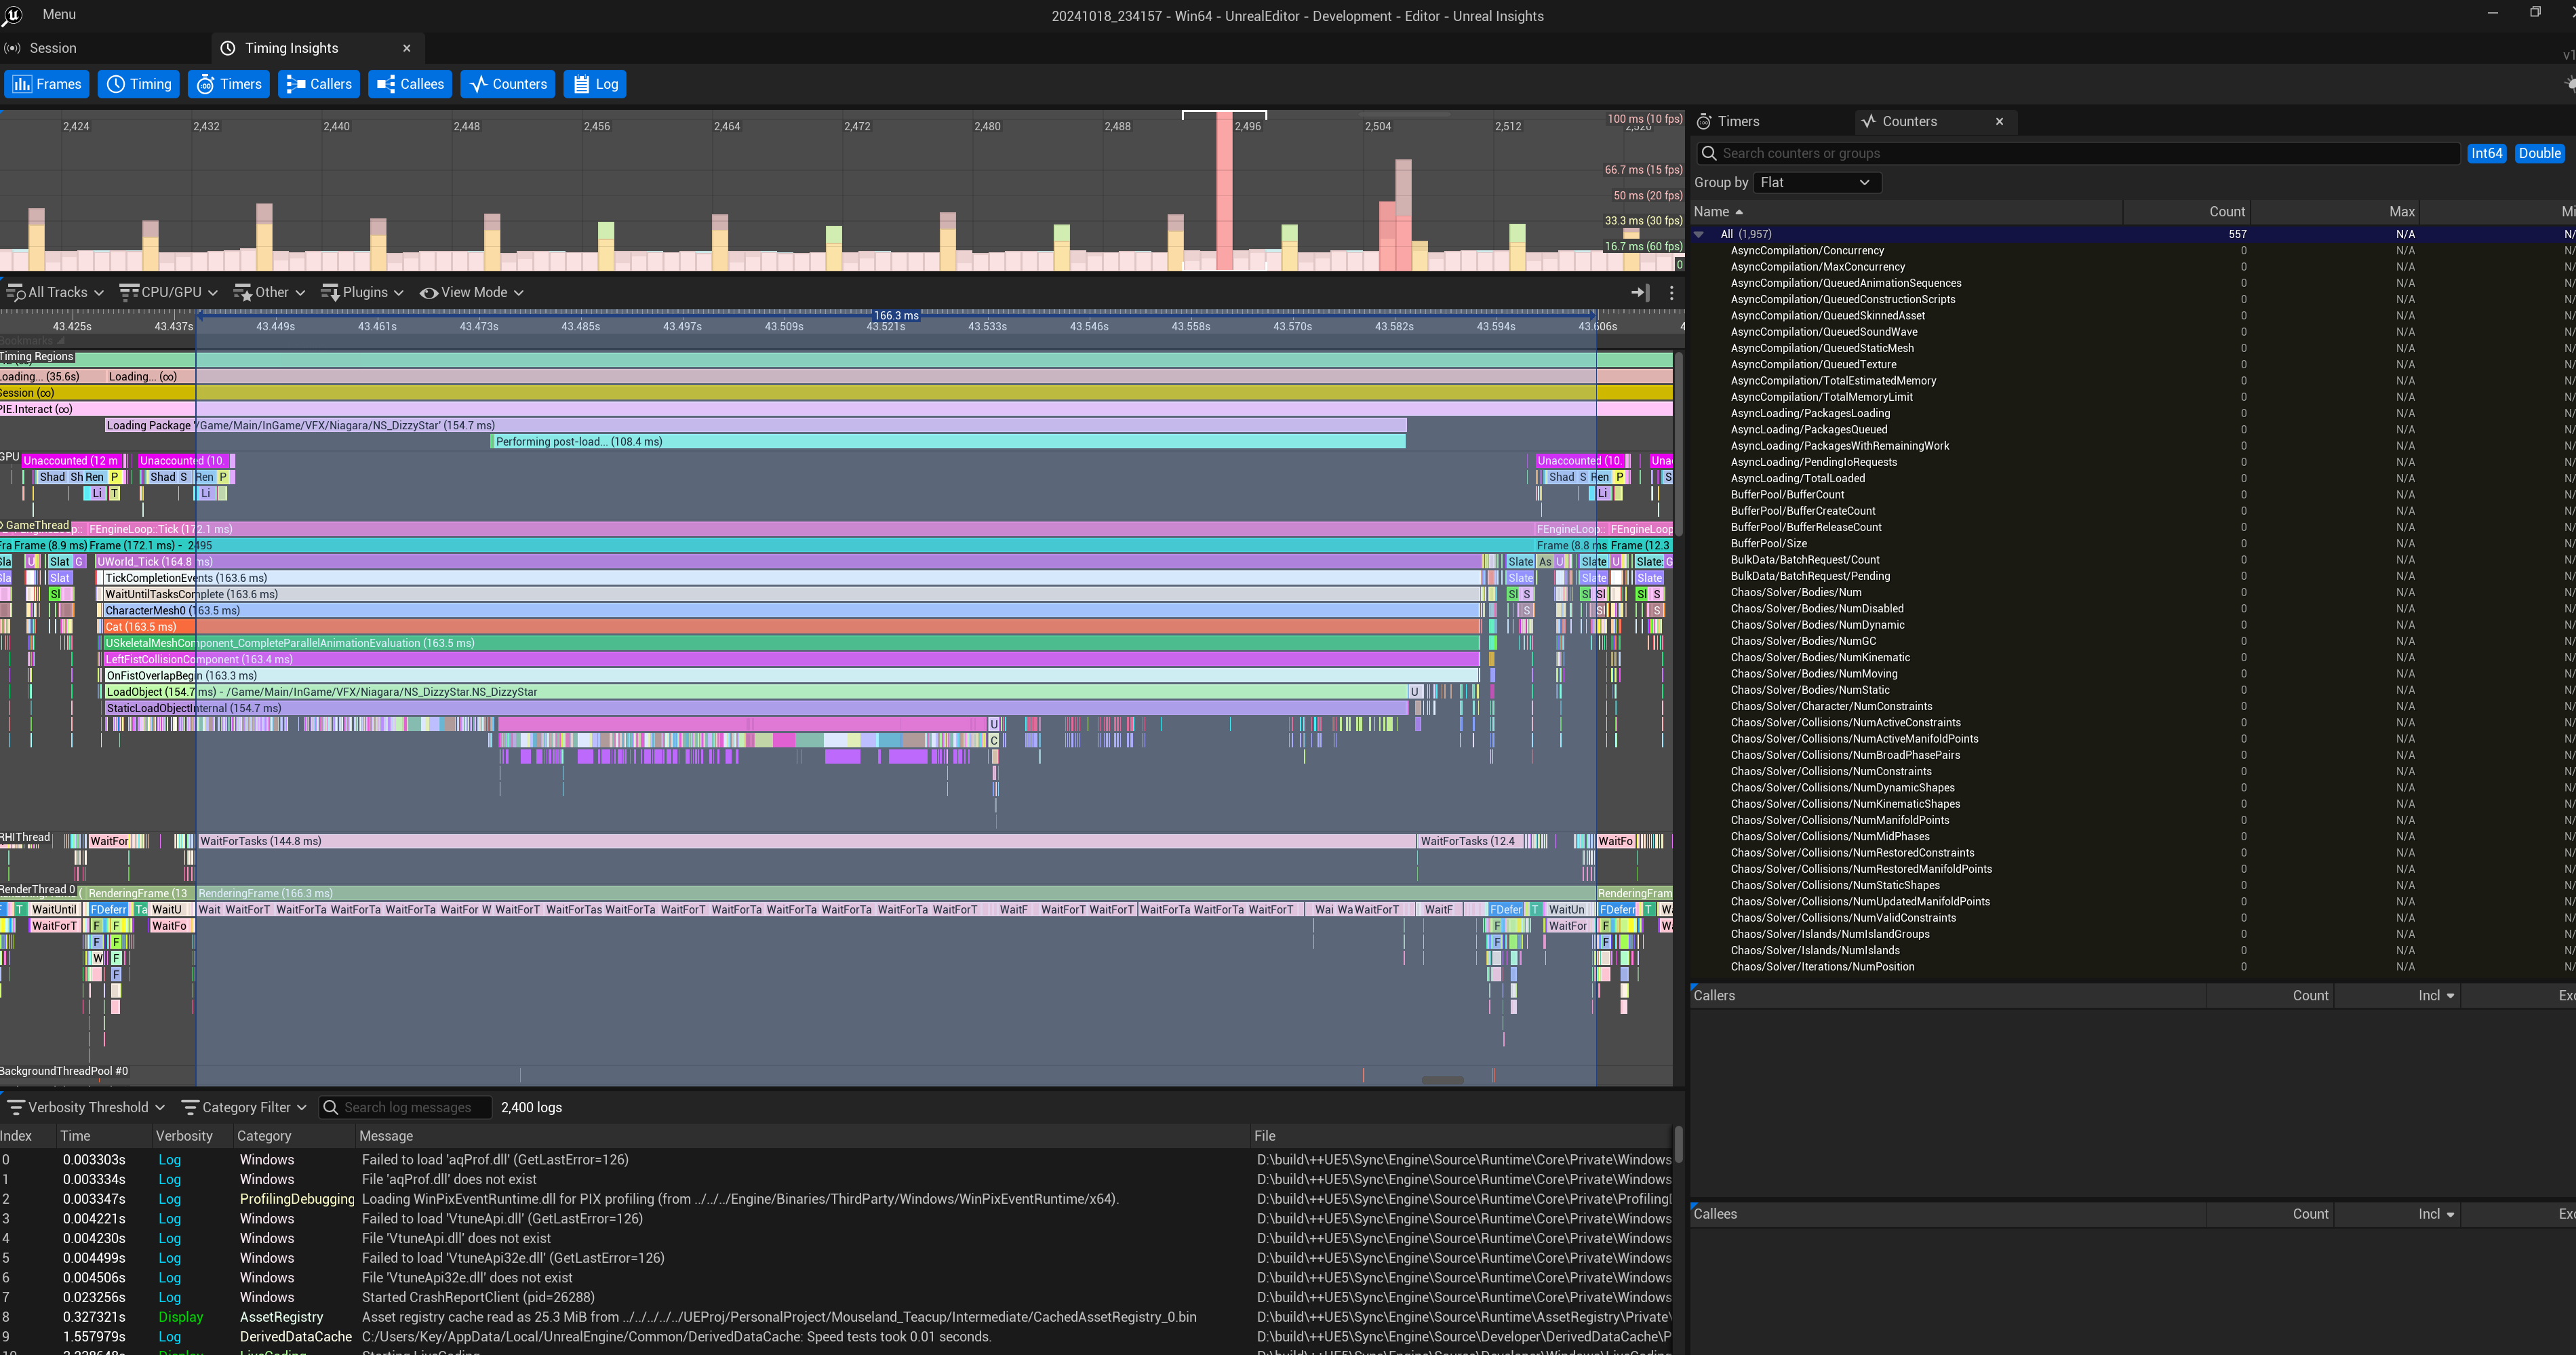Select the Asset registry cache read log row
Viewport: 2576px width, 1355px height.
[x=836, y=1317]
